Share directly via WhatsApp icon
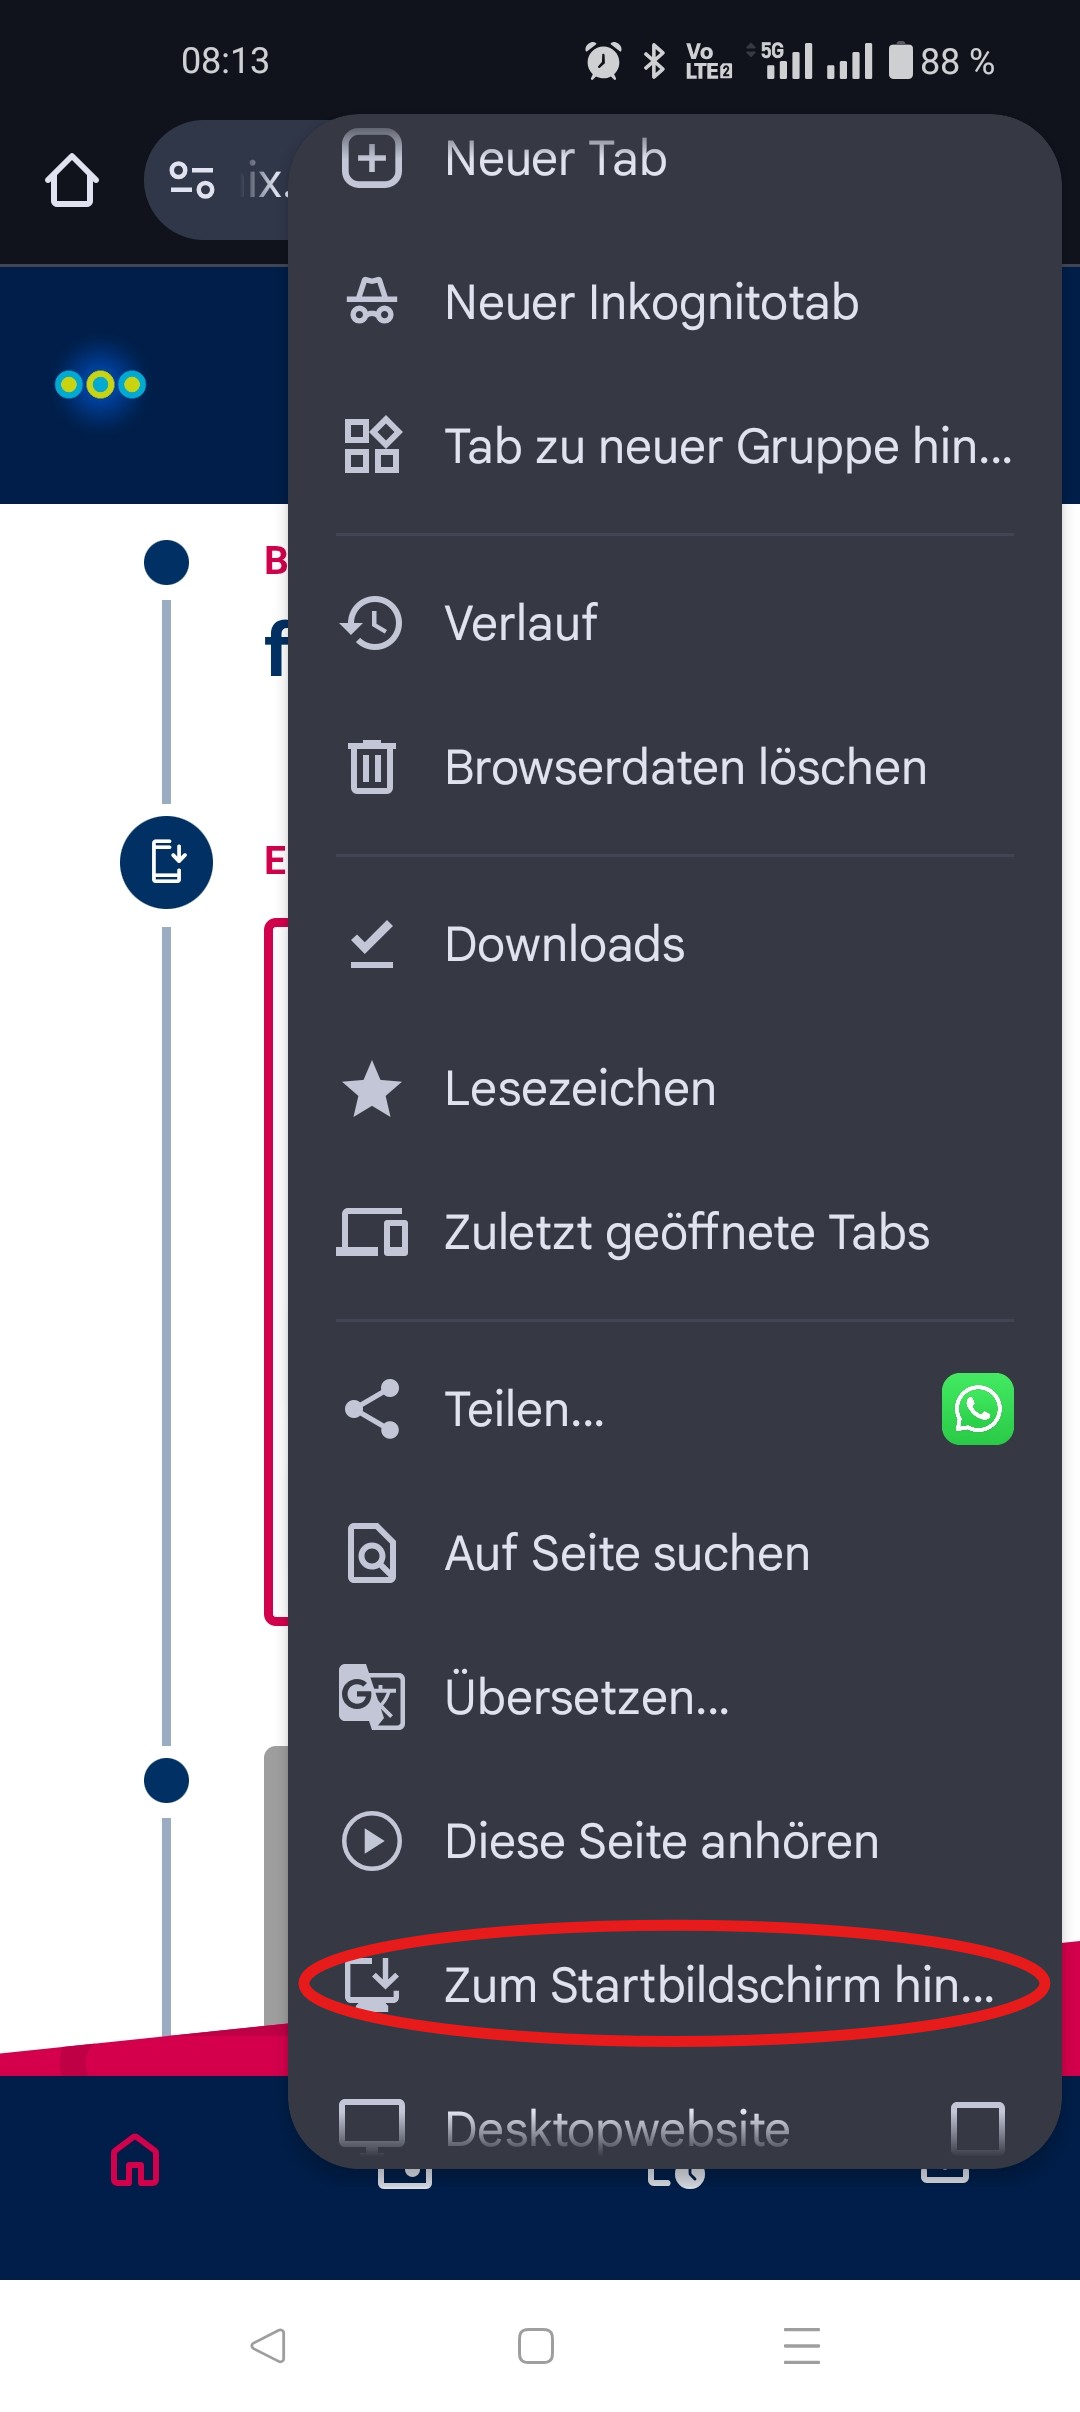Screen dimensions: 1080x2412 (x=977, y=1409)
